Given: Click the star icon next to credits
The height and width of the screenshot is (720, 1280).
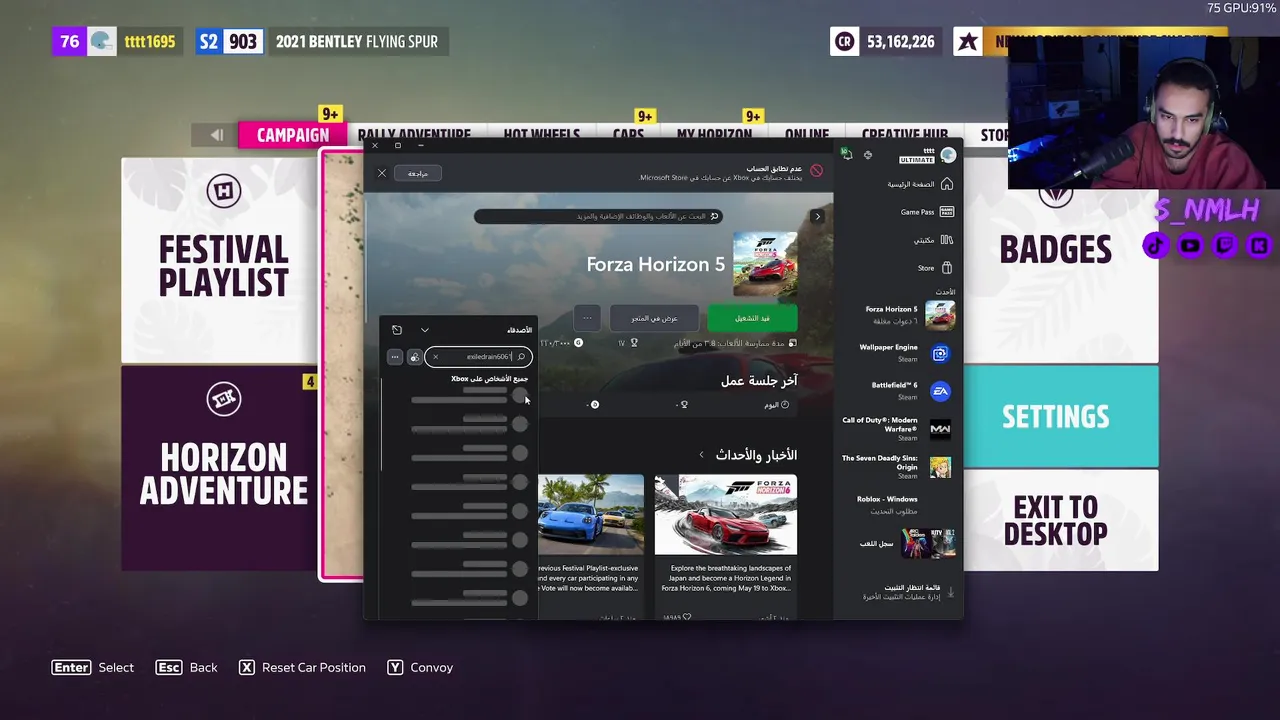Looking at the screenshot, I should click(x=967, y=42).
